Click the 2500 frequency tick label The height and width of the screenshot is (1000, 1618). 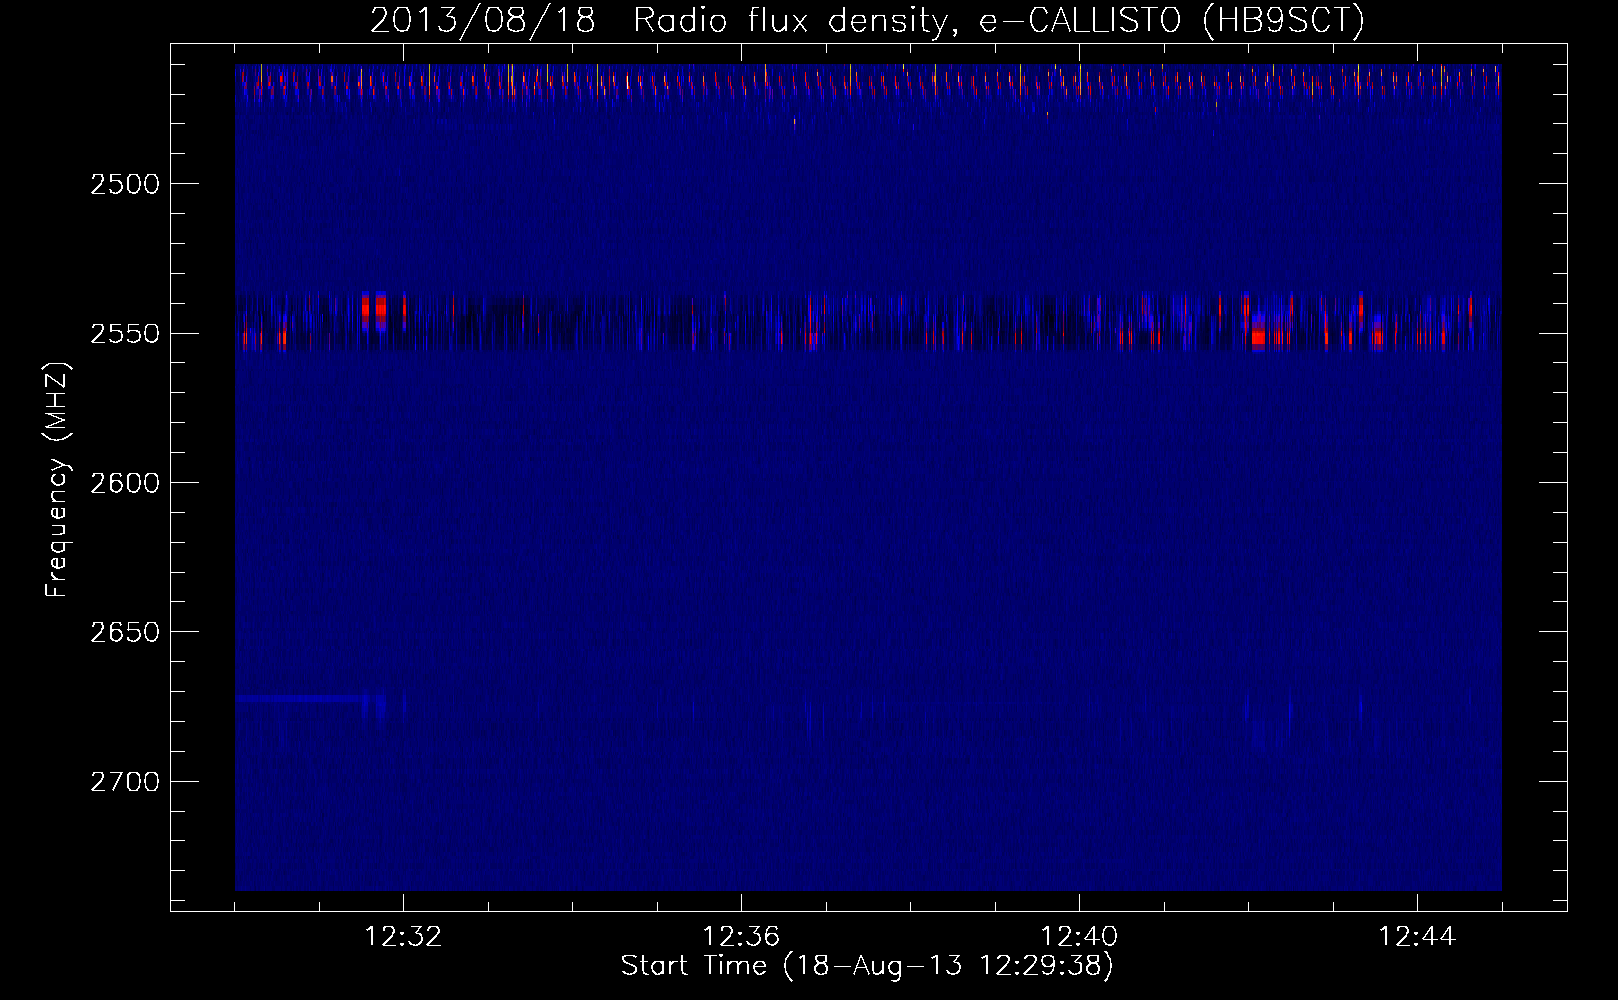point(125,184)
